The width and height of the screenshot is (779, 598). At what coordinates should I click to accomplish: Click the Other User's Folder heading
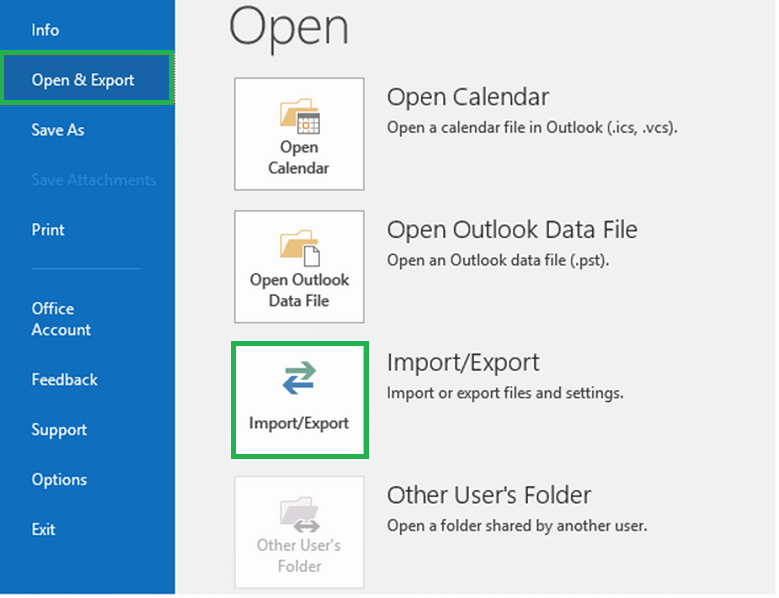click(x=489, y=495)
